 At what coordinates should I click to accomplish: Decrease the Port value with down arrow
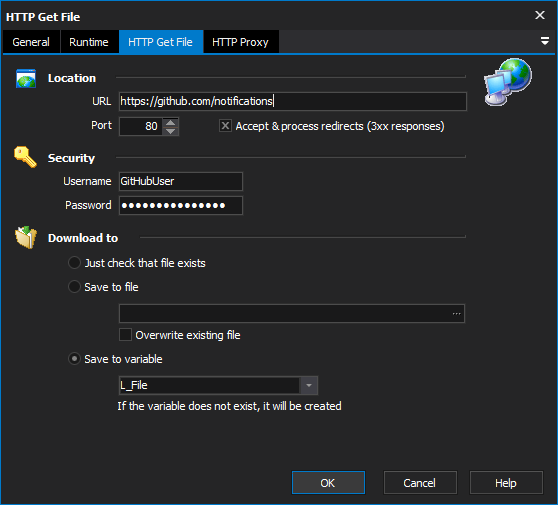click(x=170, y=131)
